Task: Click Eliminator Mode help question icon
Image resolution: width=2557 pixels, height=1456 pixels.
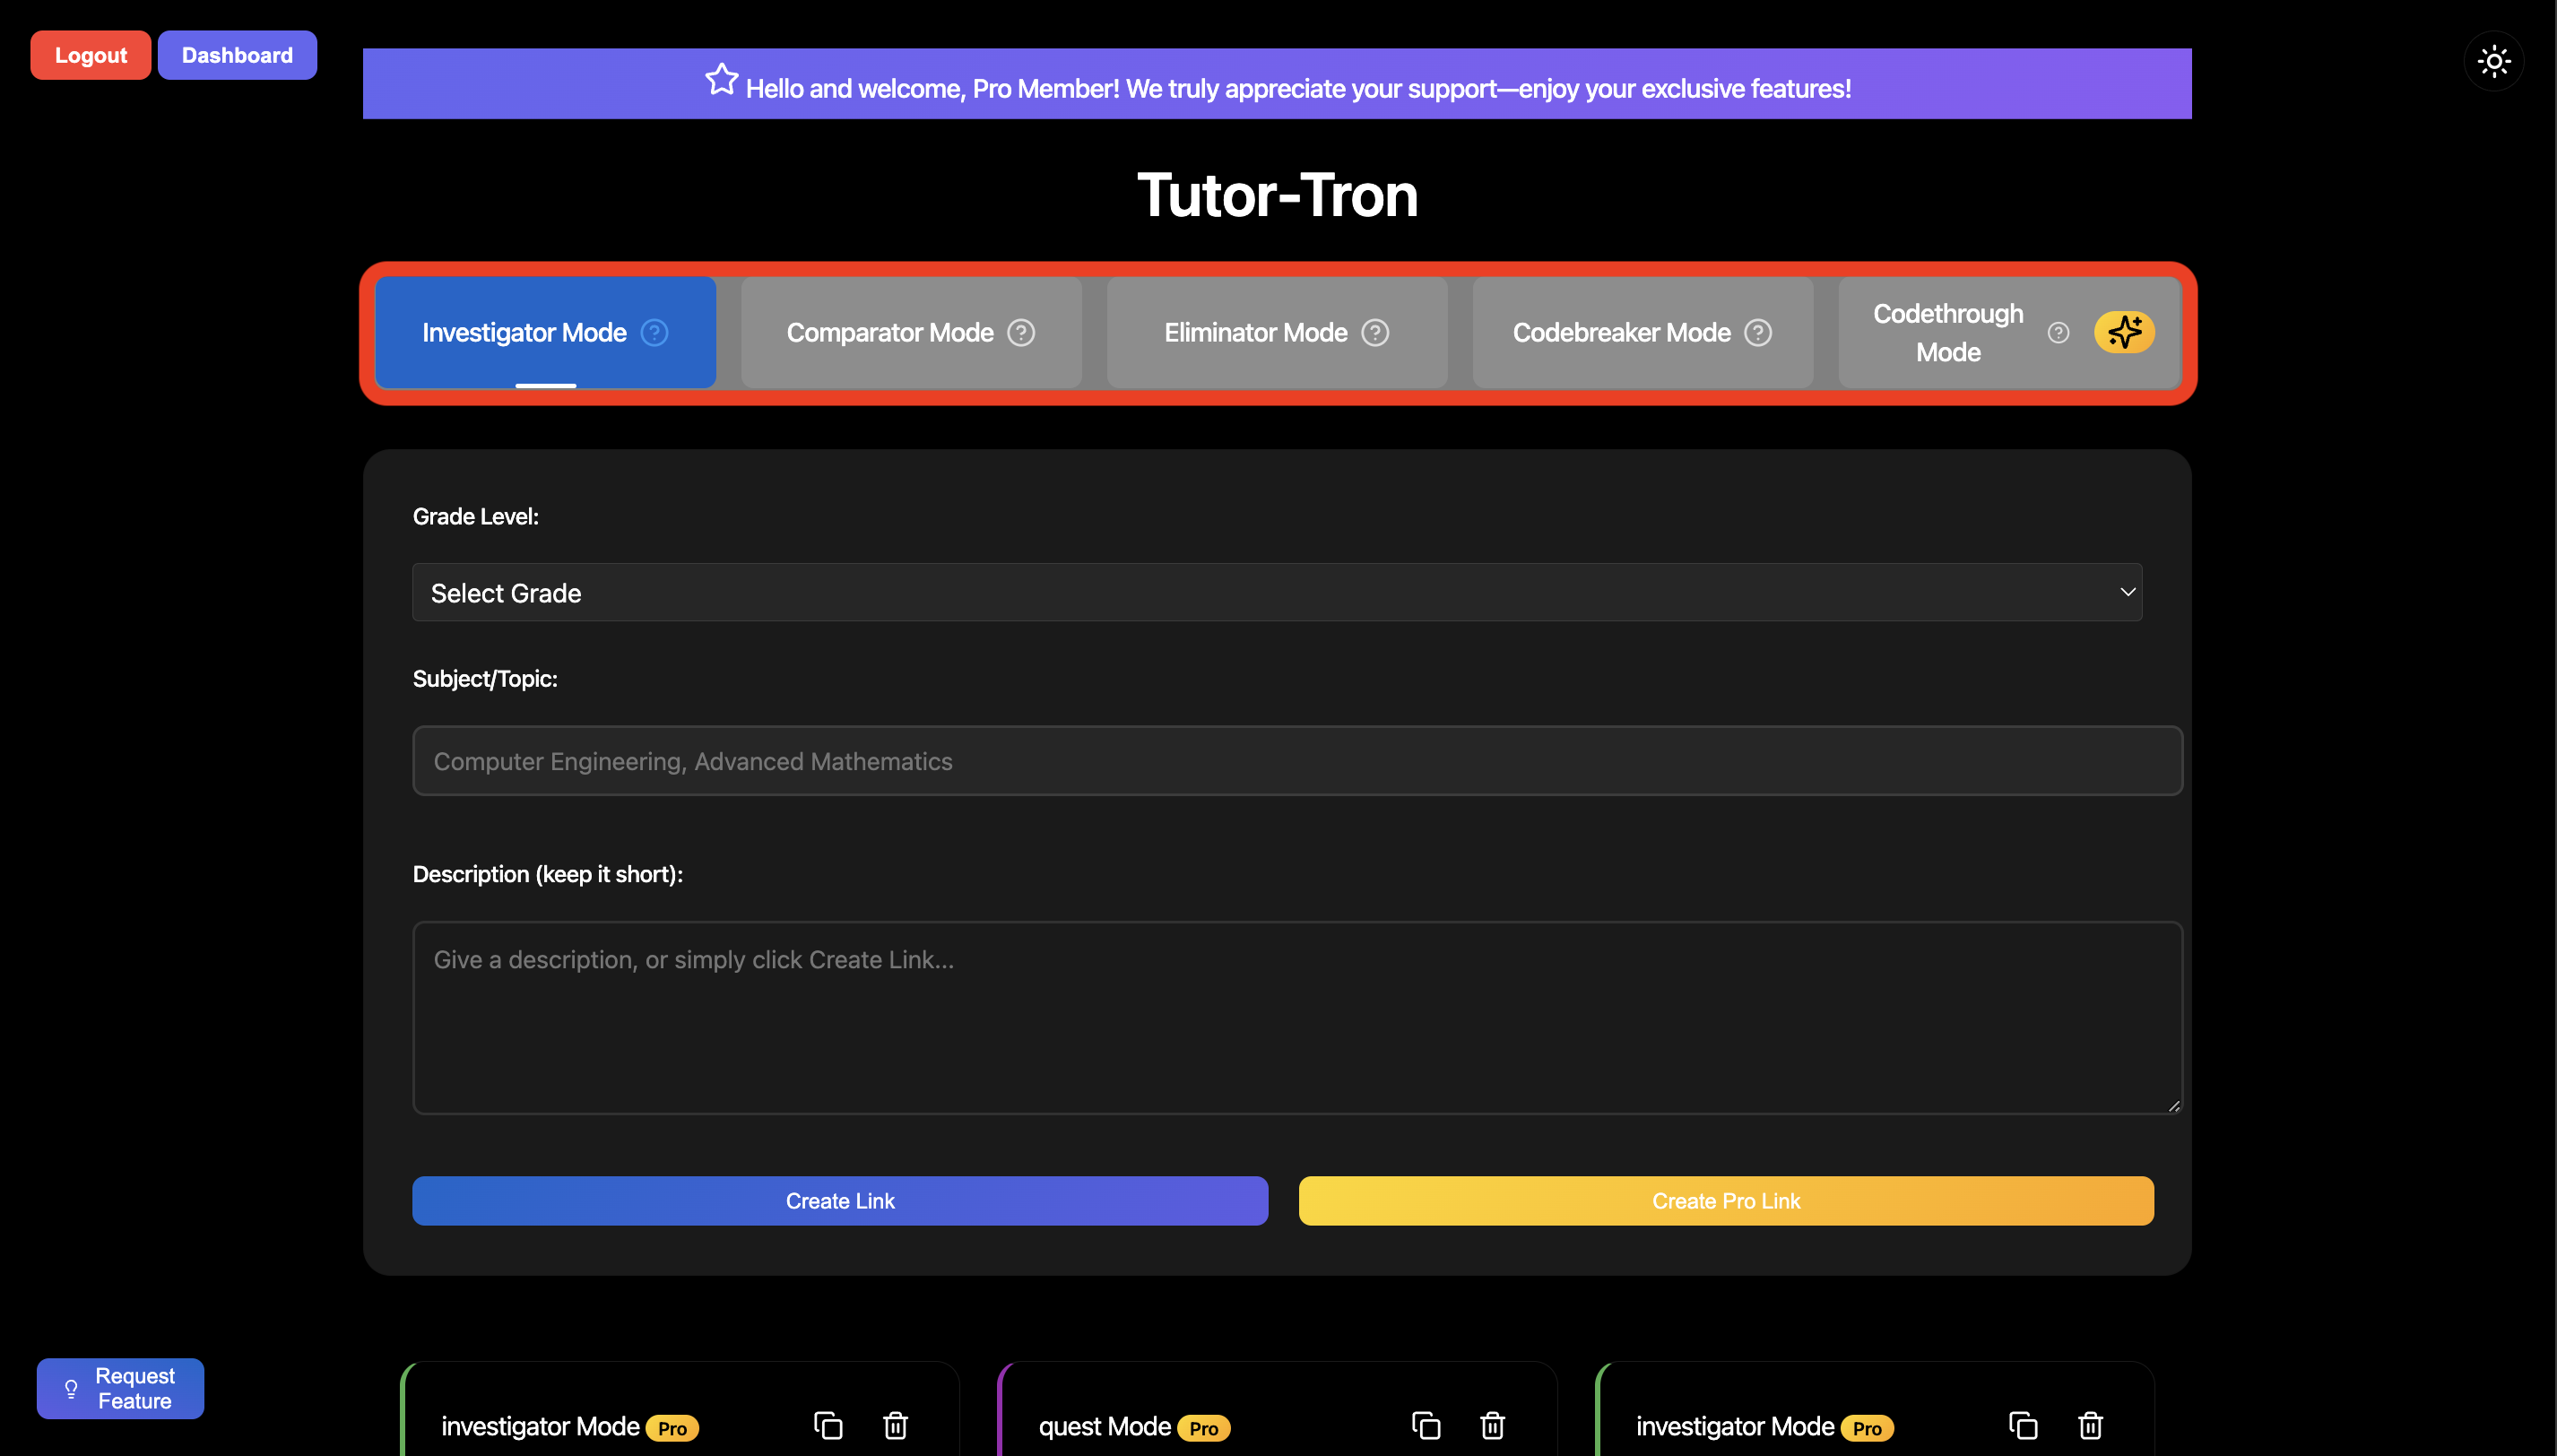Action: (x=1375, y=332)
